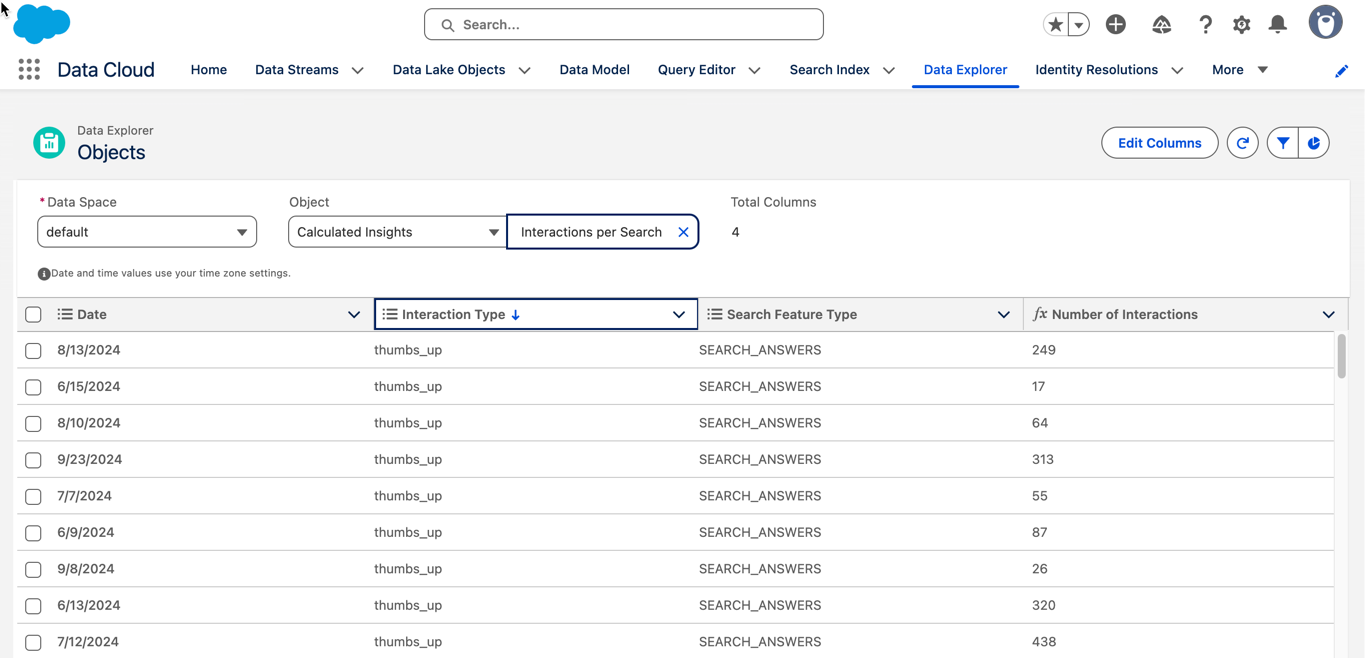
Task: Open the More tabs dropdown
Action: pos(1240,70)
